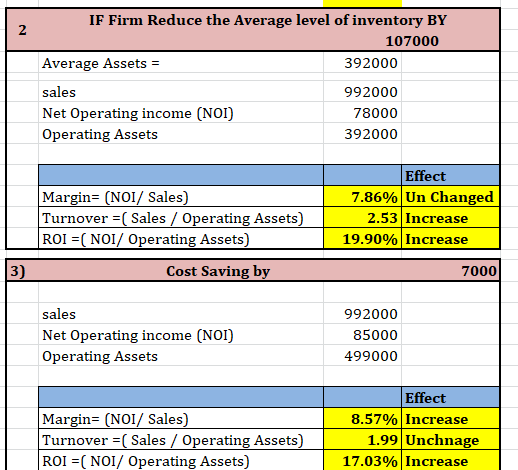This screenshot has height=470, width=518.
Task: Select the Effect header in section 3
Action: 450,397
